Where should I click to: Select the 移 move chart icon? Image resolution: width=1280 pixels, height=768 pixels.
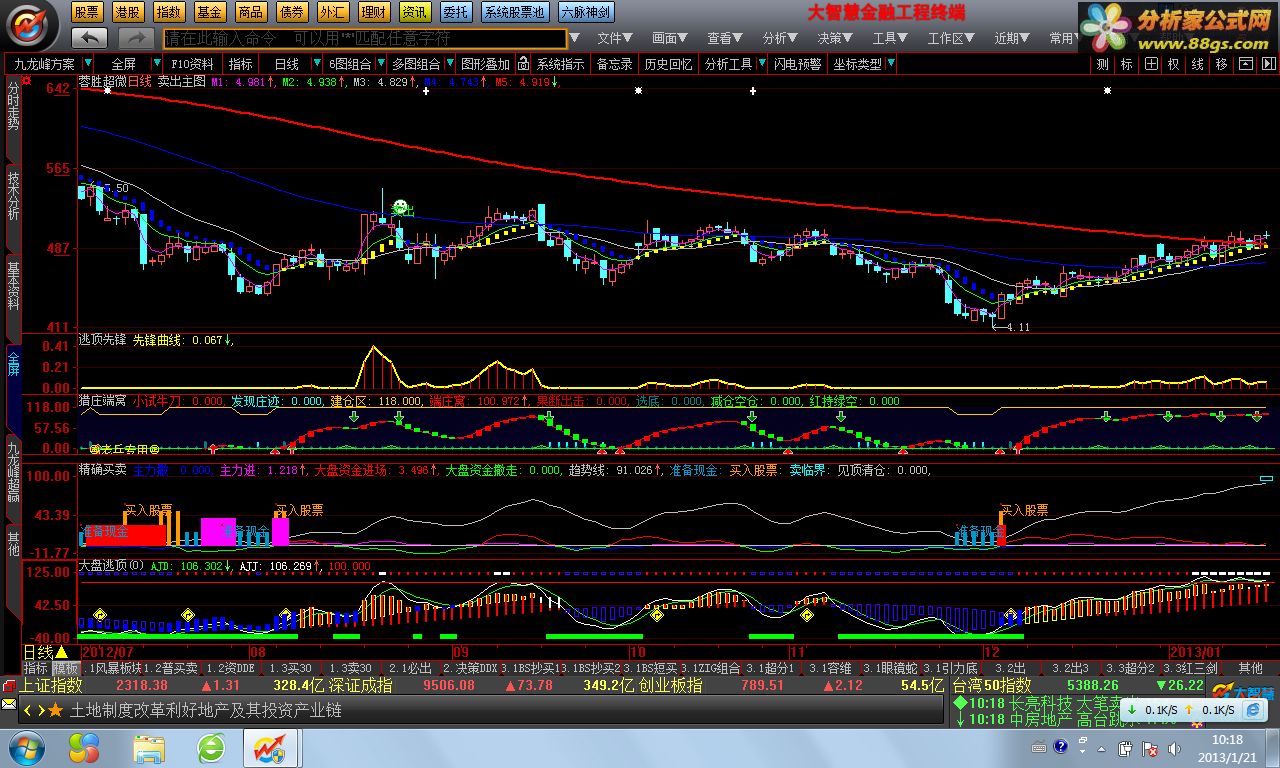[1221, 63]
